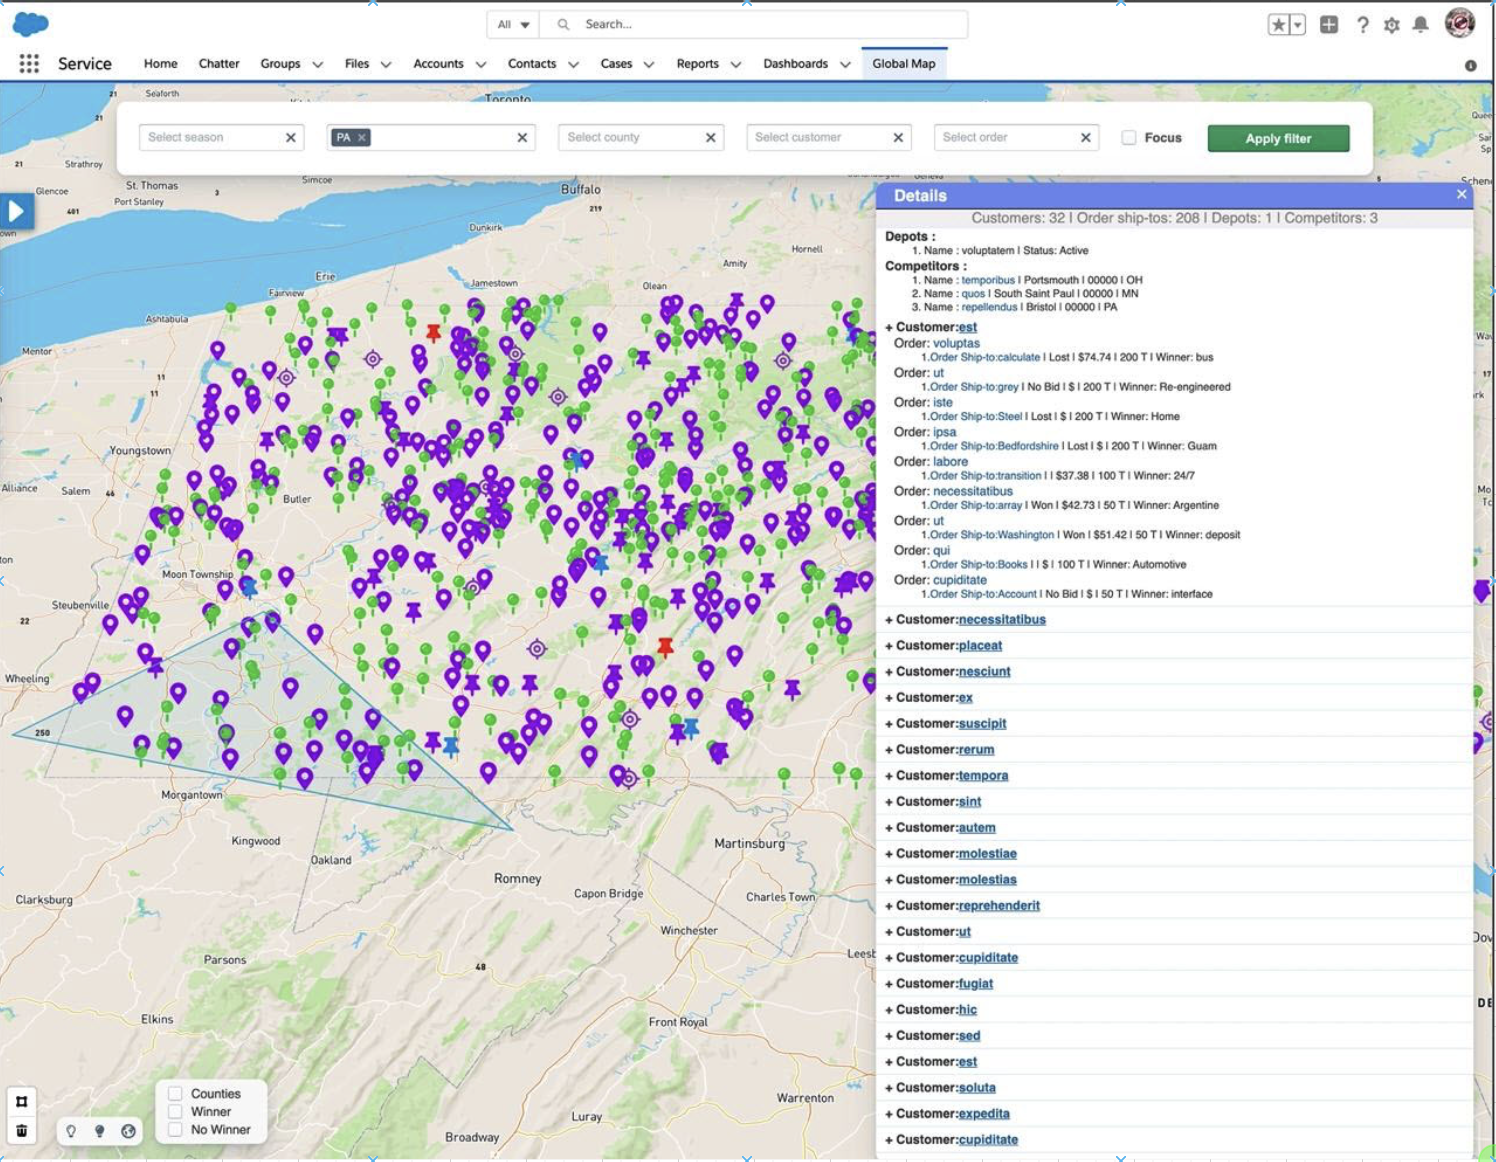Click the global actions plus icon
Viewport: 1496px width, 1162px height.
[x=1328, y=25]
